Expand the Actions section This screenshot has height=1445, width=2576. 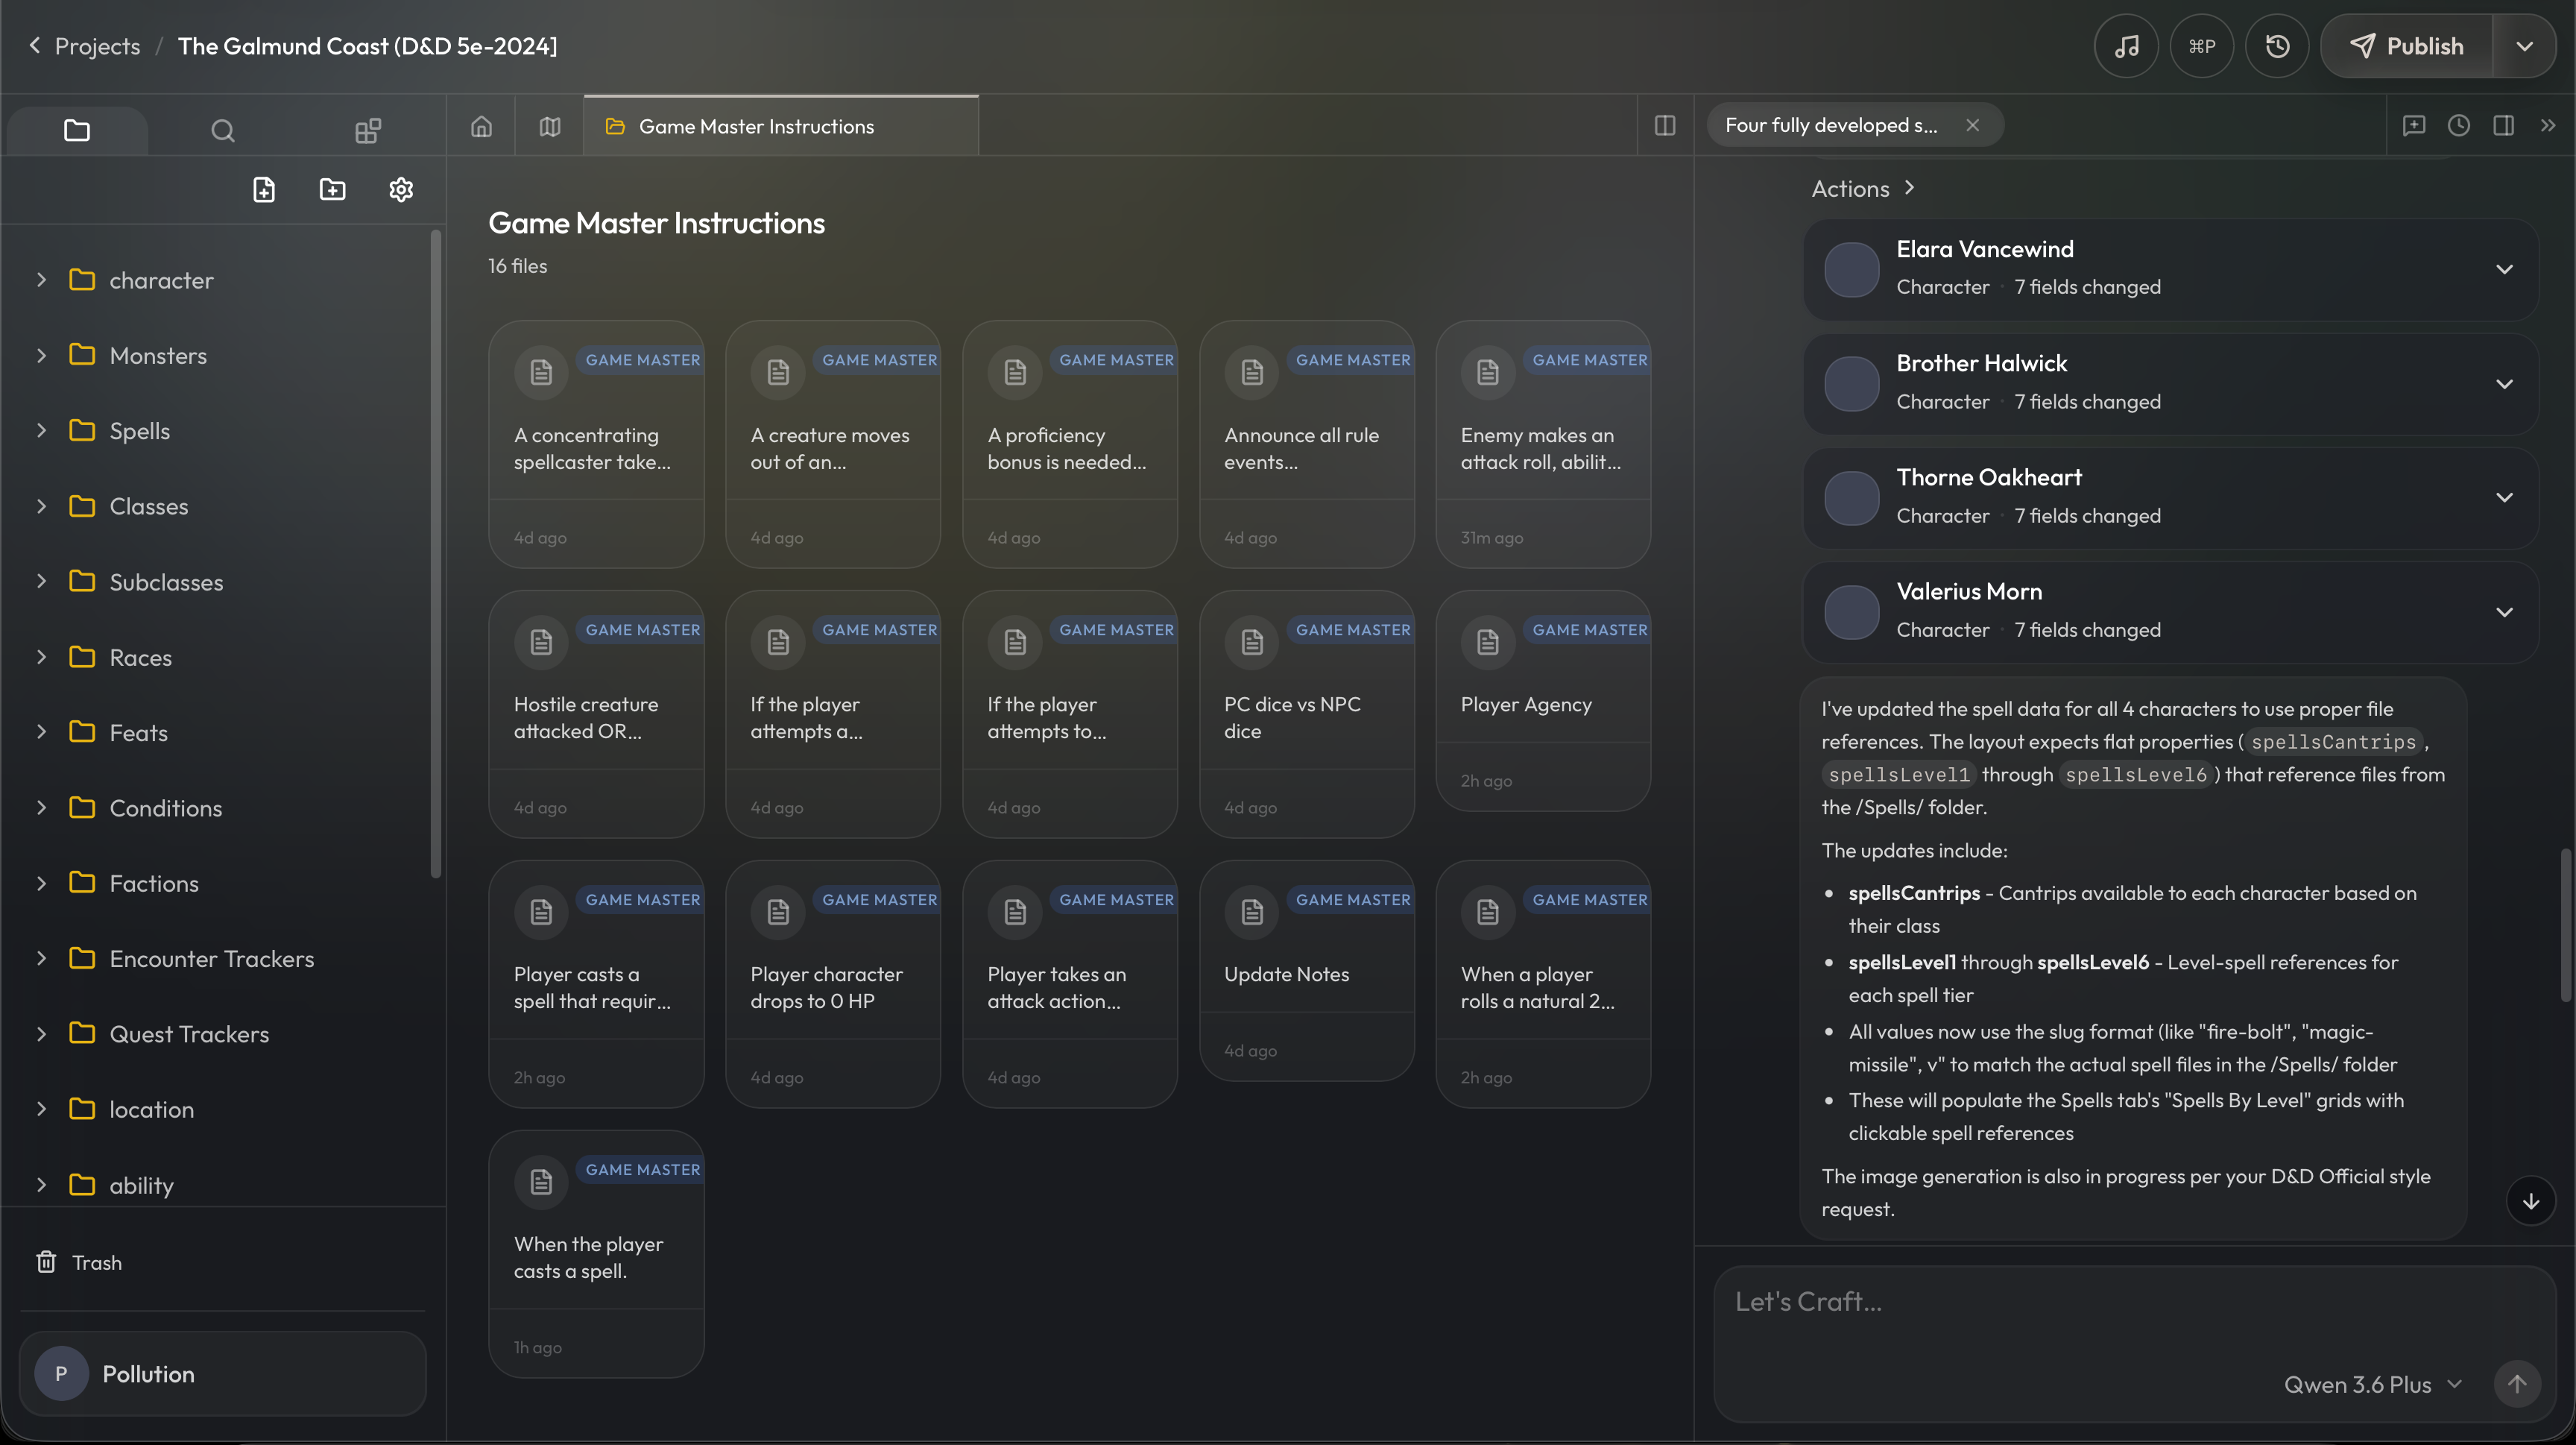[x=1863, y=188]
